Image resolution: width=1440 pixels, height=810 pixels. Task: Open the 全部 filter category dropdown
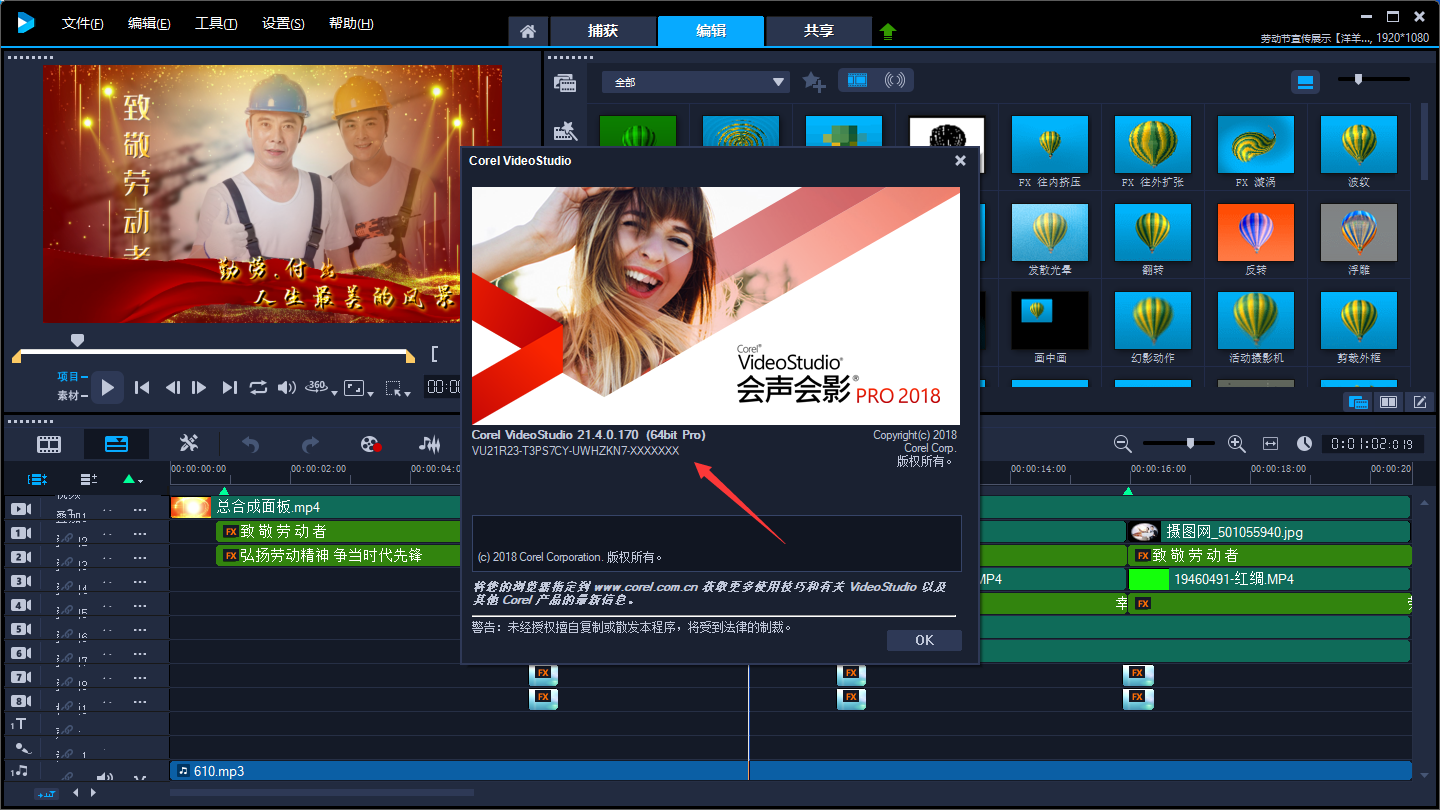(696, 82)
